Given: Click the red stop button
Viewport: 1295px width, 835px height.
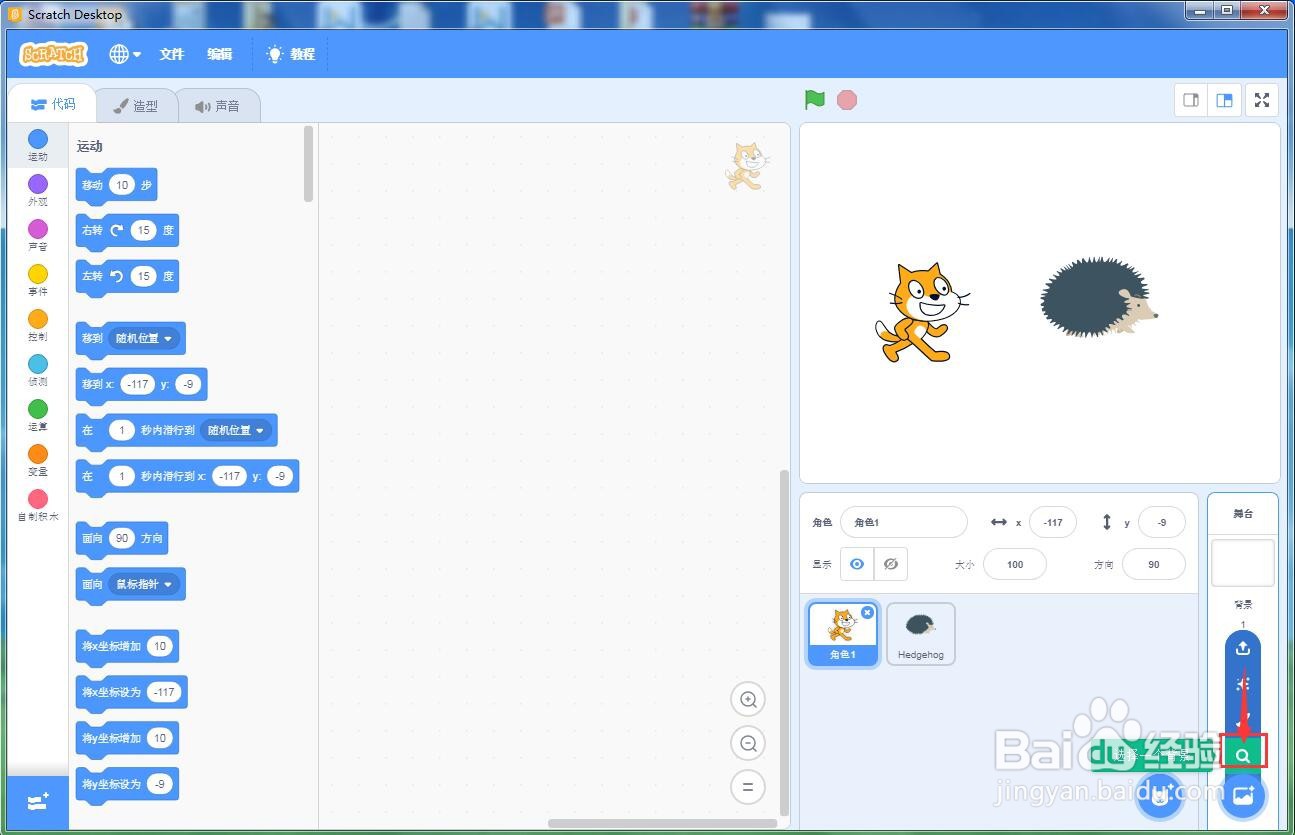Looking at the screenshot, I should 847,100.
